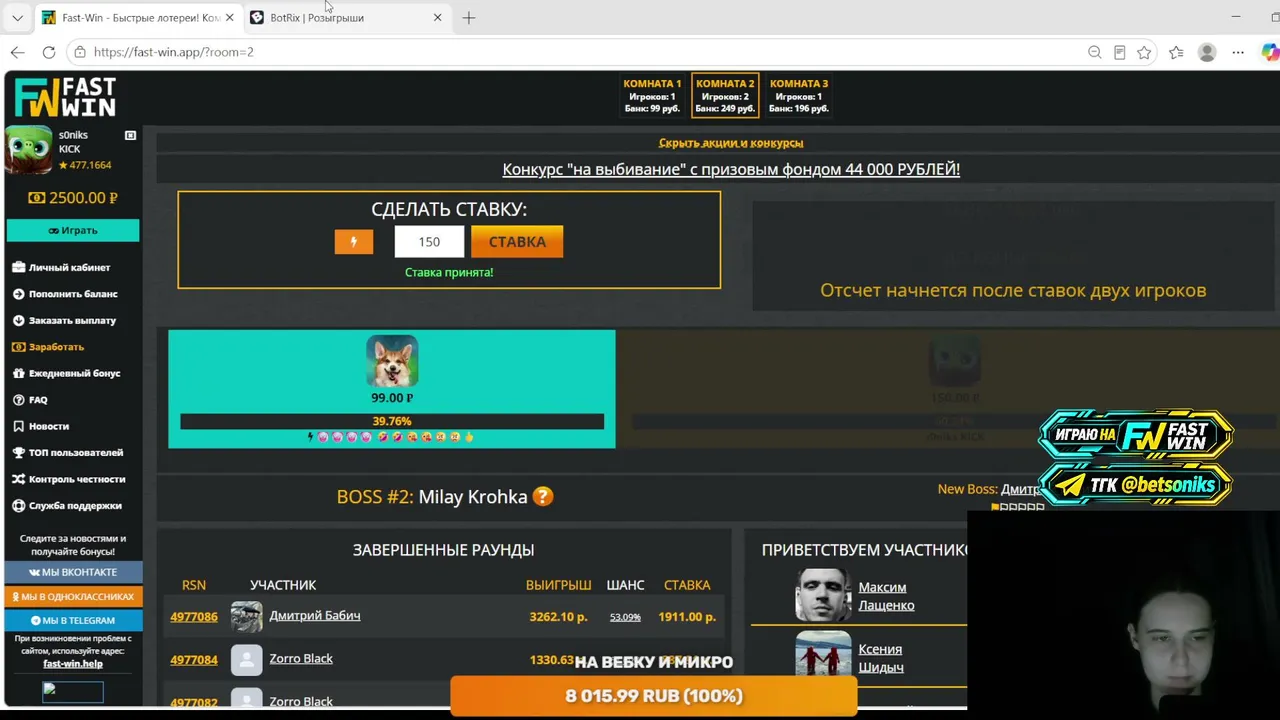
Task: Click the Fast Win logo
Action: [x=65, y=98]
